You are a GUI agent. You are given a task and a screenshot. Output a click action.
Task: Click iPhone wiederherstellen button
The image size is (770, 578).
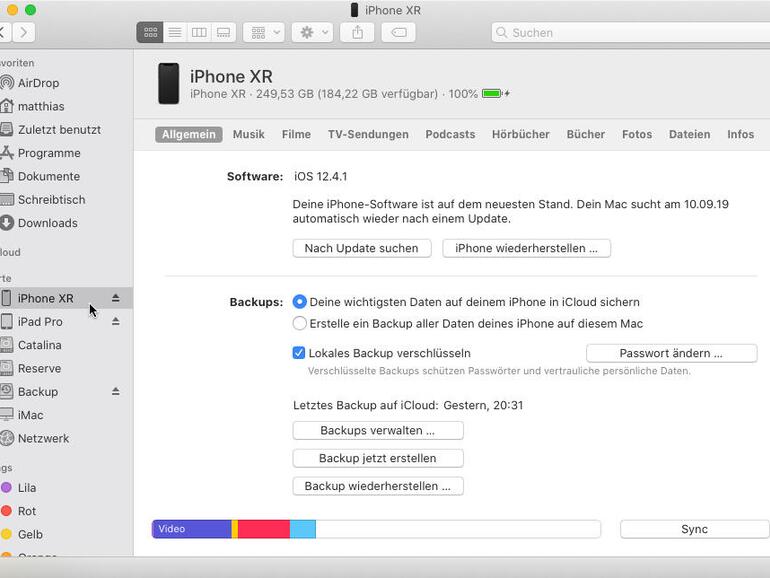point(526,248)
